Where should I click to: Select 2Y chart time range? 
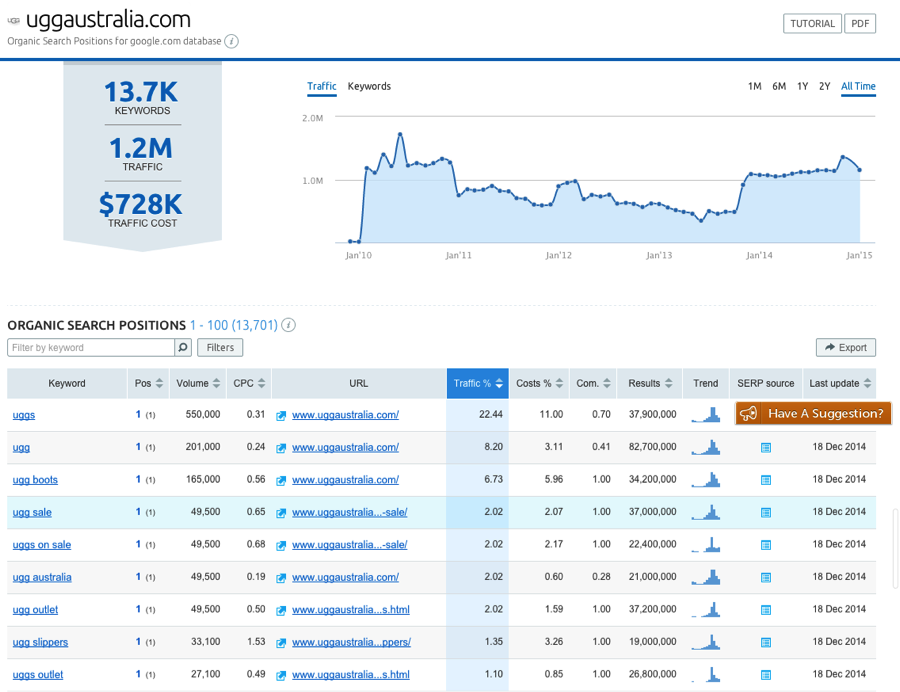824,86
